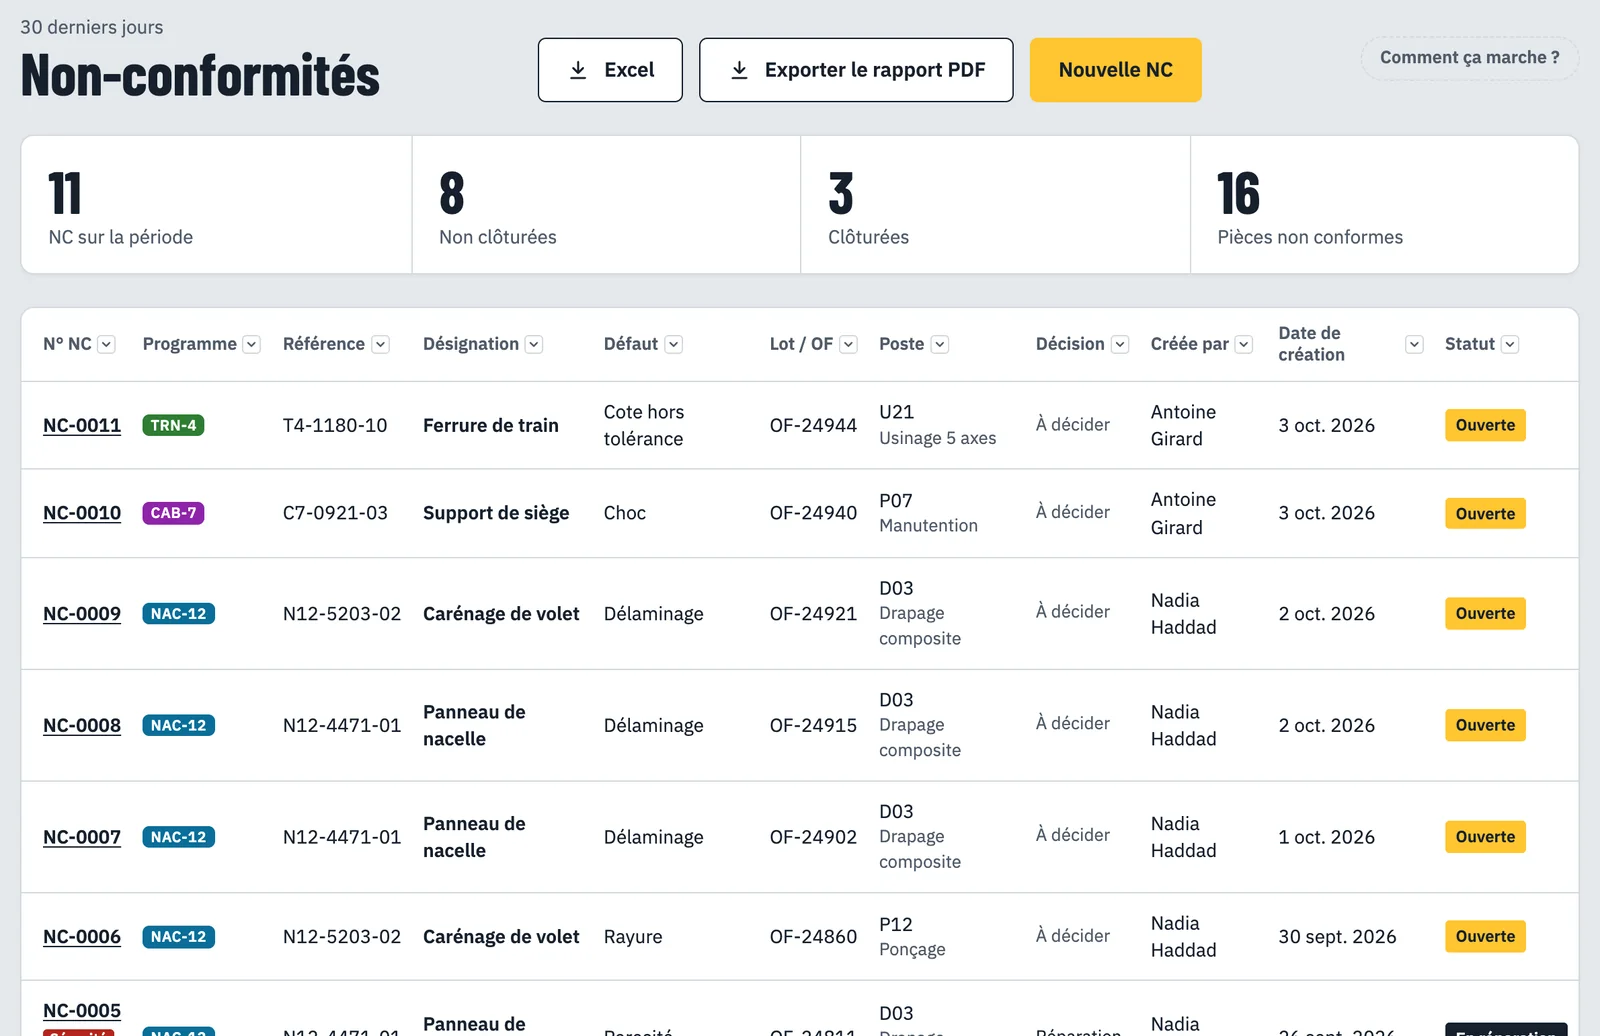Click Support de siège designation
Image resolution: width=1600 pixels, height=1036 pixels.
pos(496,513)
